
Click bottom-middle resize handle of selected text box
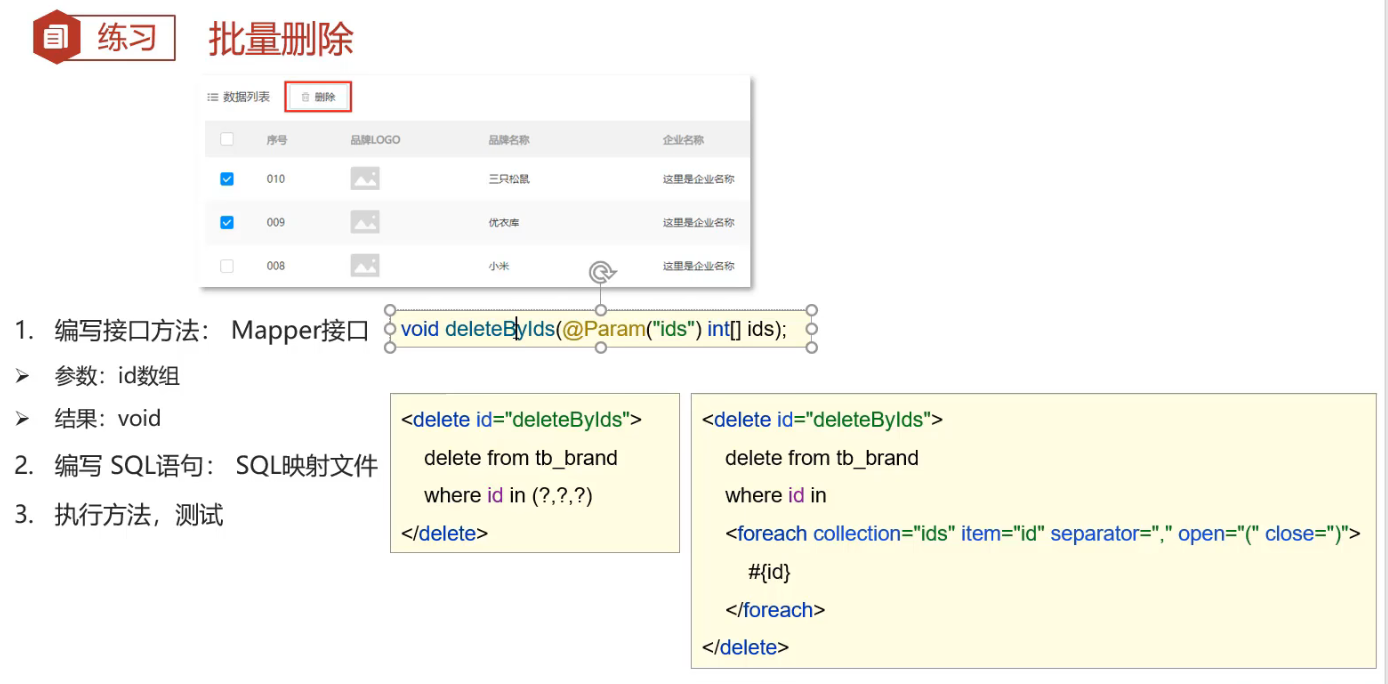(601, 347)
